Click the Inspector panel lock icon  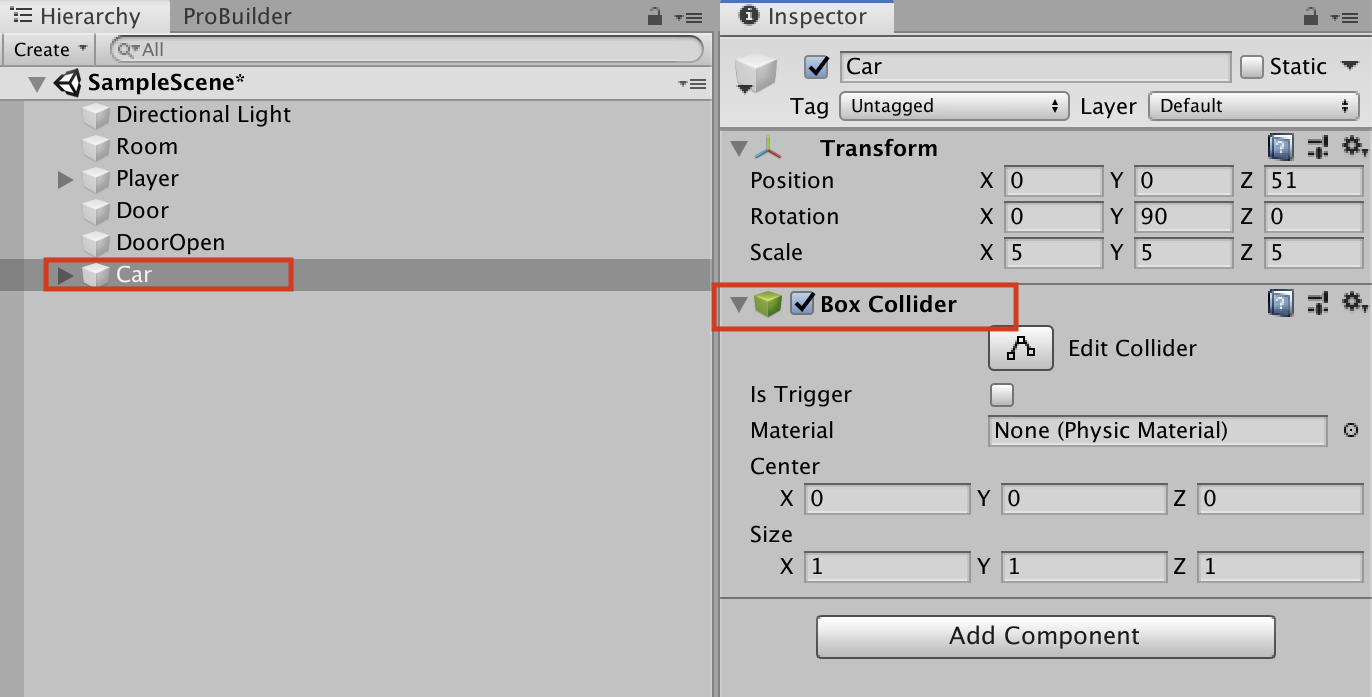click(1311, 17)
